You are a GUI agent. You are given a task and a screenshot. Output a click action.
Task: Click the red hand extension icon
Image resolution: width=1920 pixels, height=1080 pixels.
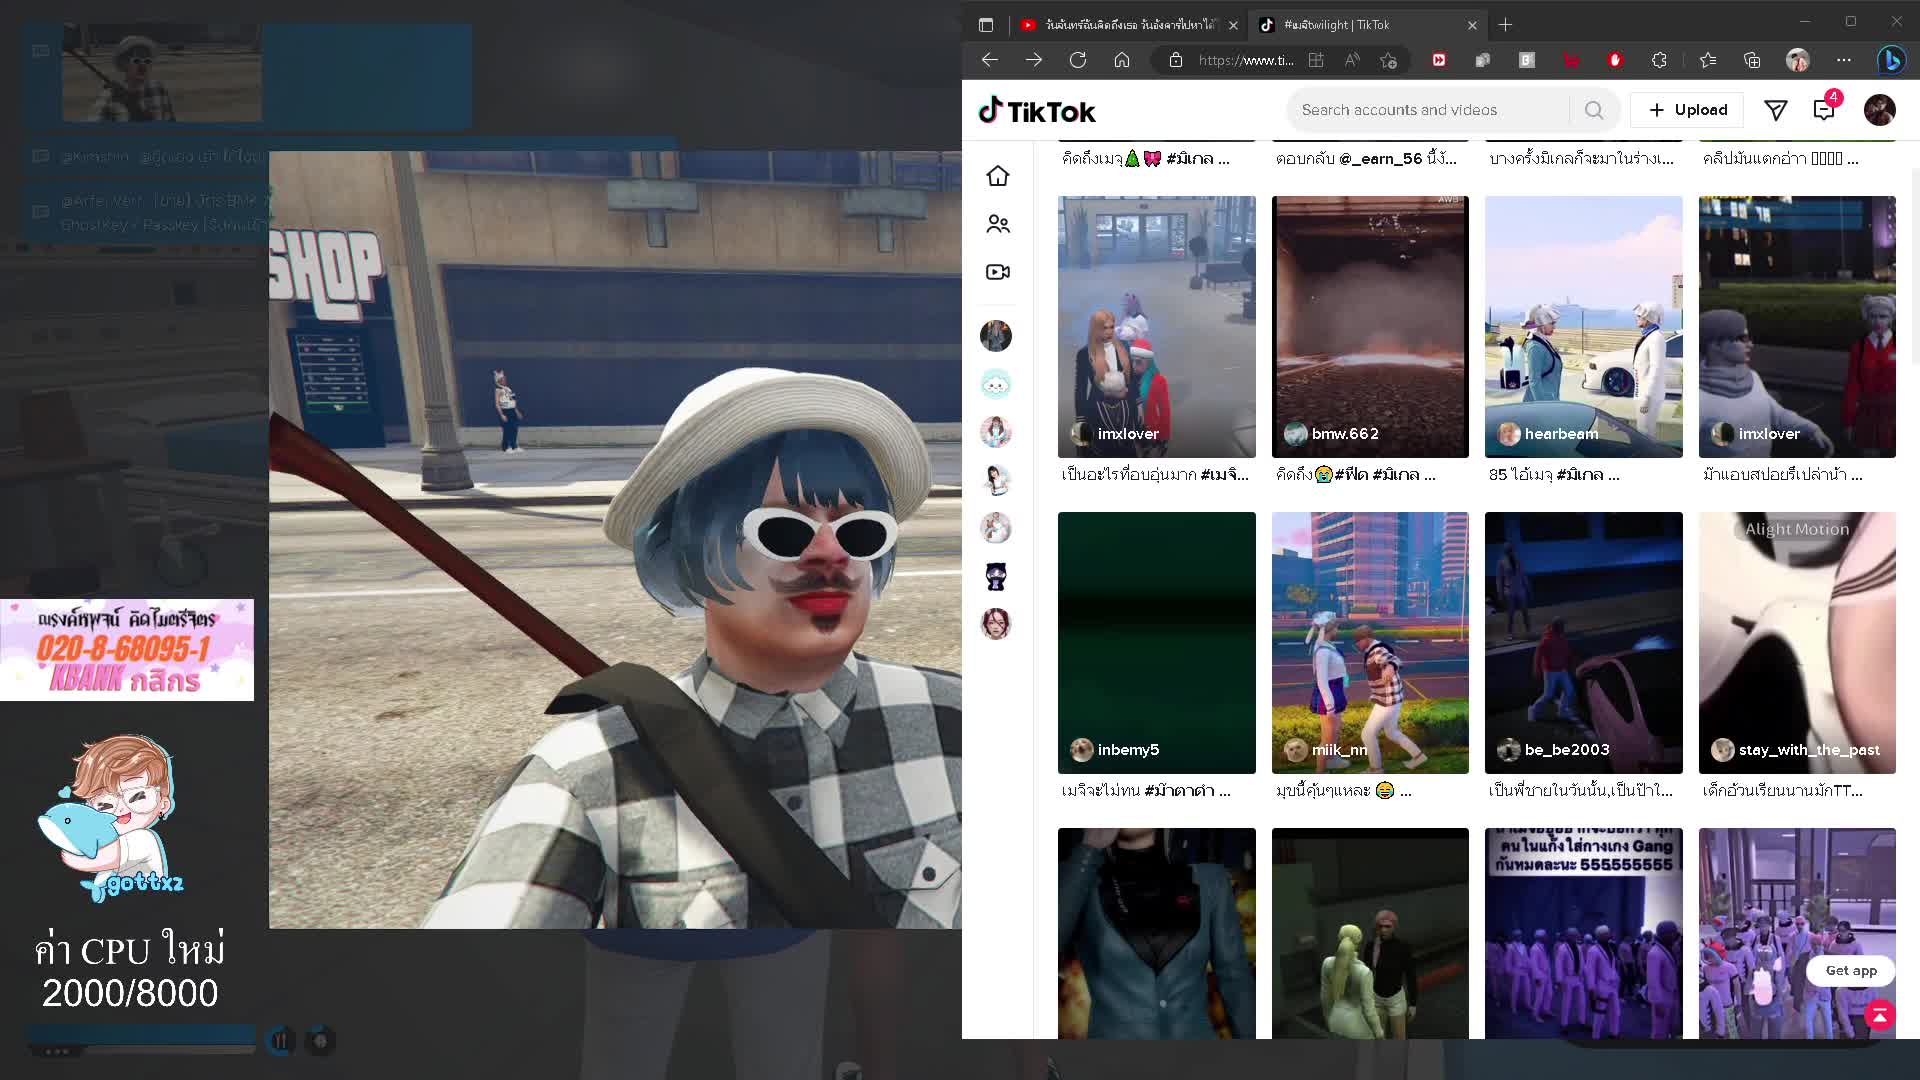coord(1615,60)
